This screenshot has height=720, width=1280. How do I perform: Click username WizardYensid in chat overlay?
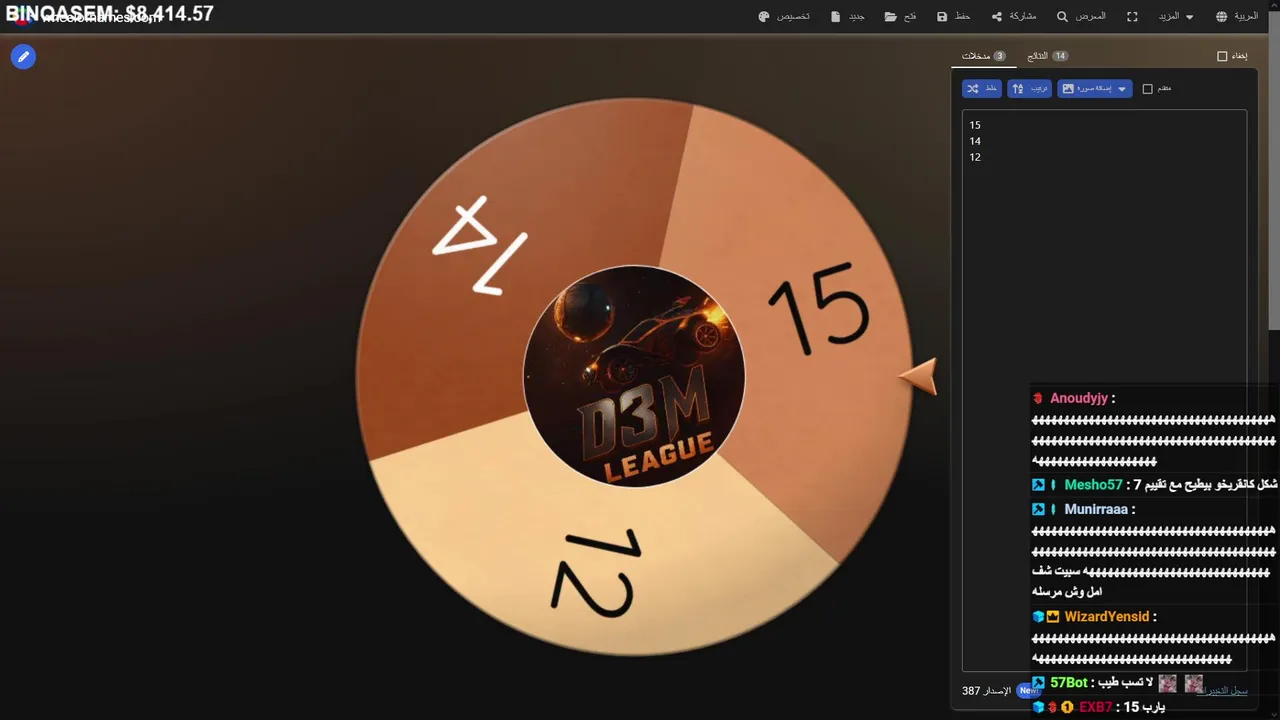pos(1107,617)
